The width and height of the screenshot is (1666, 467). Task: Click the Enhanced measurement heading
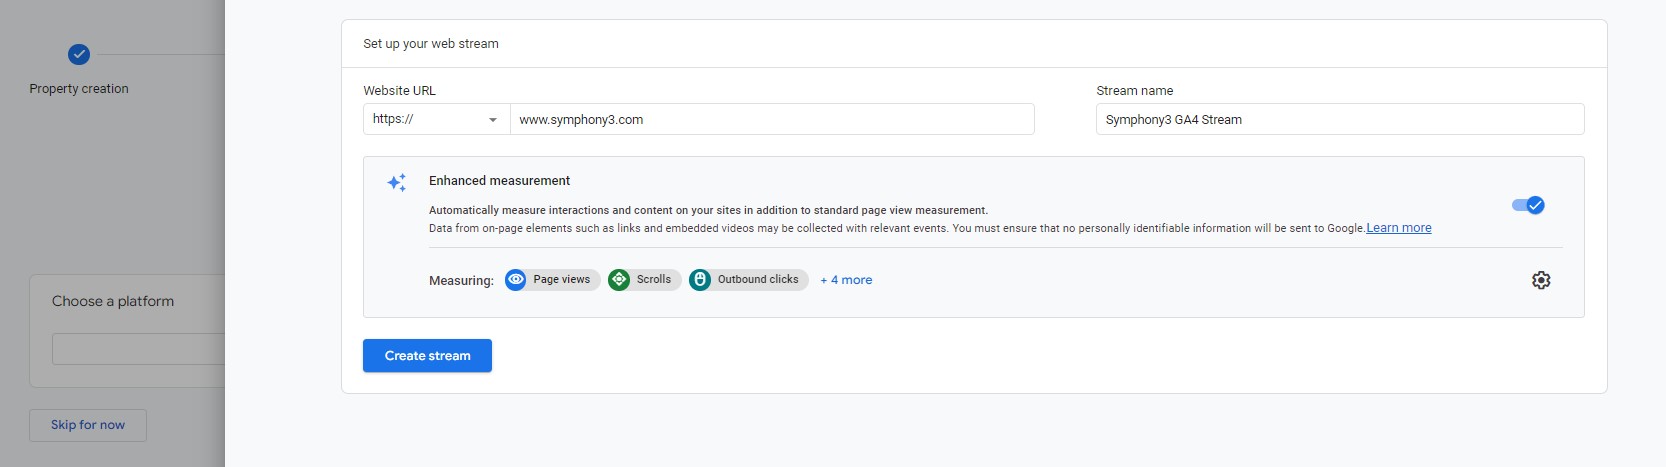499,181
